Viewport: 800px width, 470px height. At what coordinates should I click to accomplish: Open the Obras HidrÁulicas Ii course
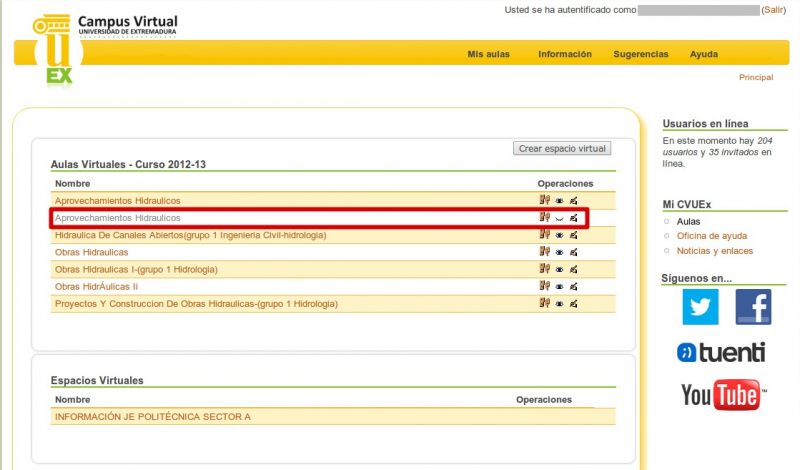[x=96, y=287]
